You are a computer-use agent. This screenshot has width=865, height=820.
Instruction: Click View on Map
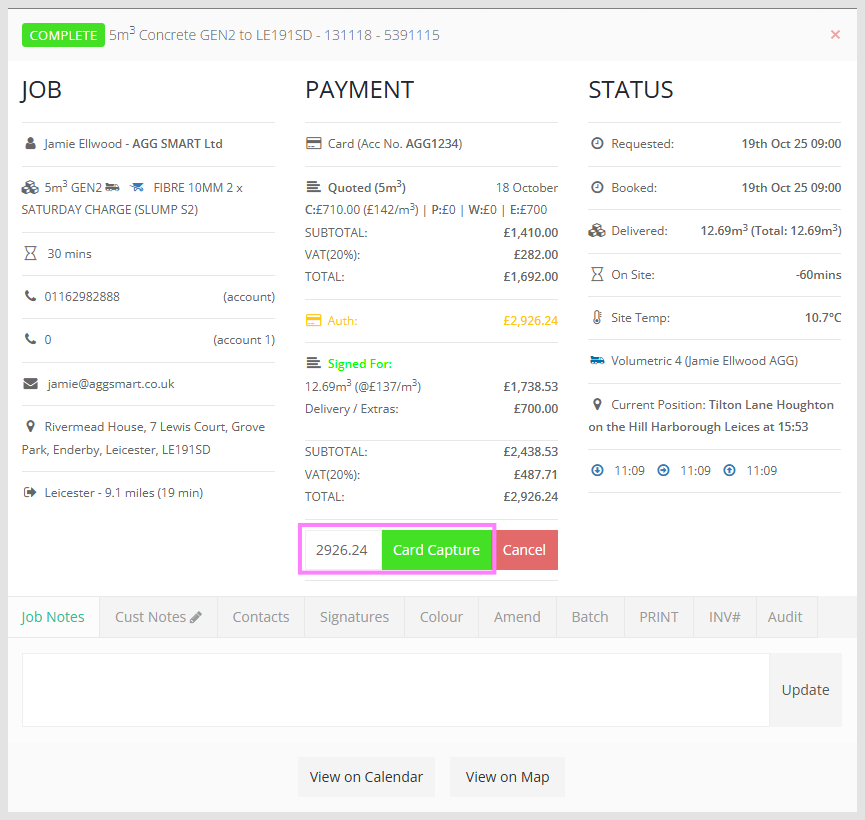coord(508,777)
